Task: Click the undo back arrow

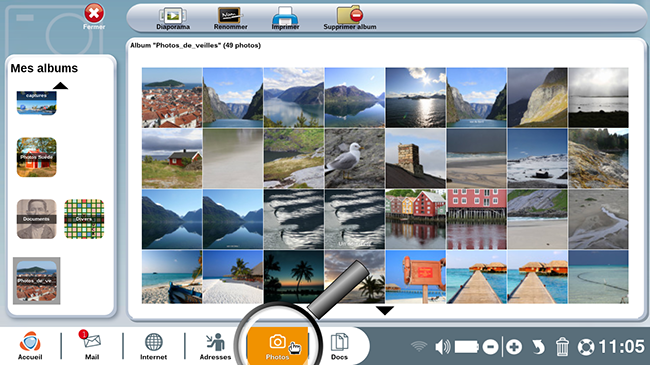Action: [x=538, y=347]
